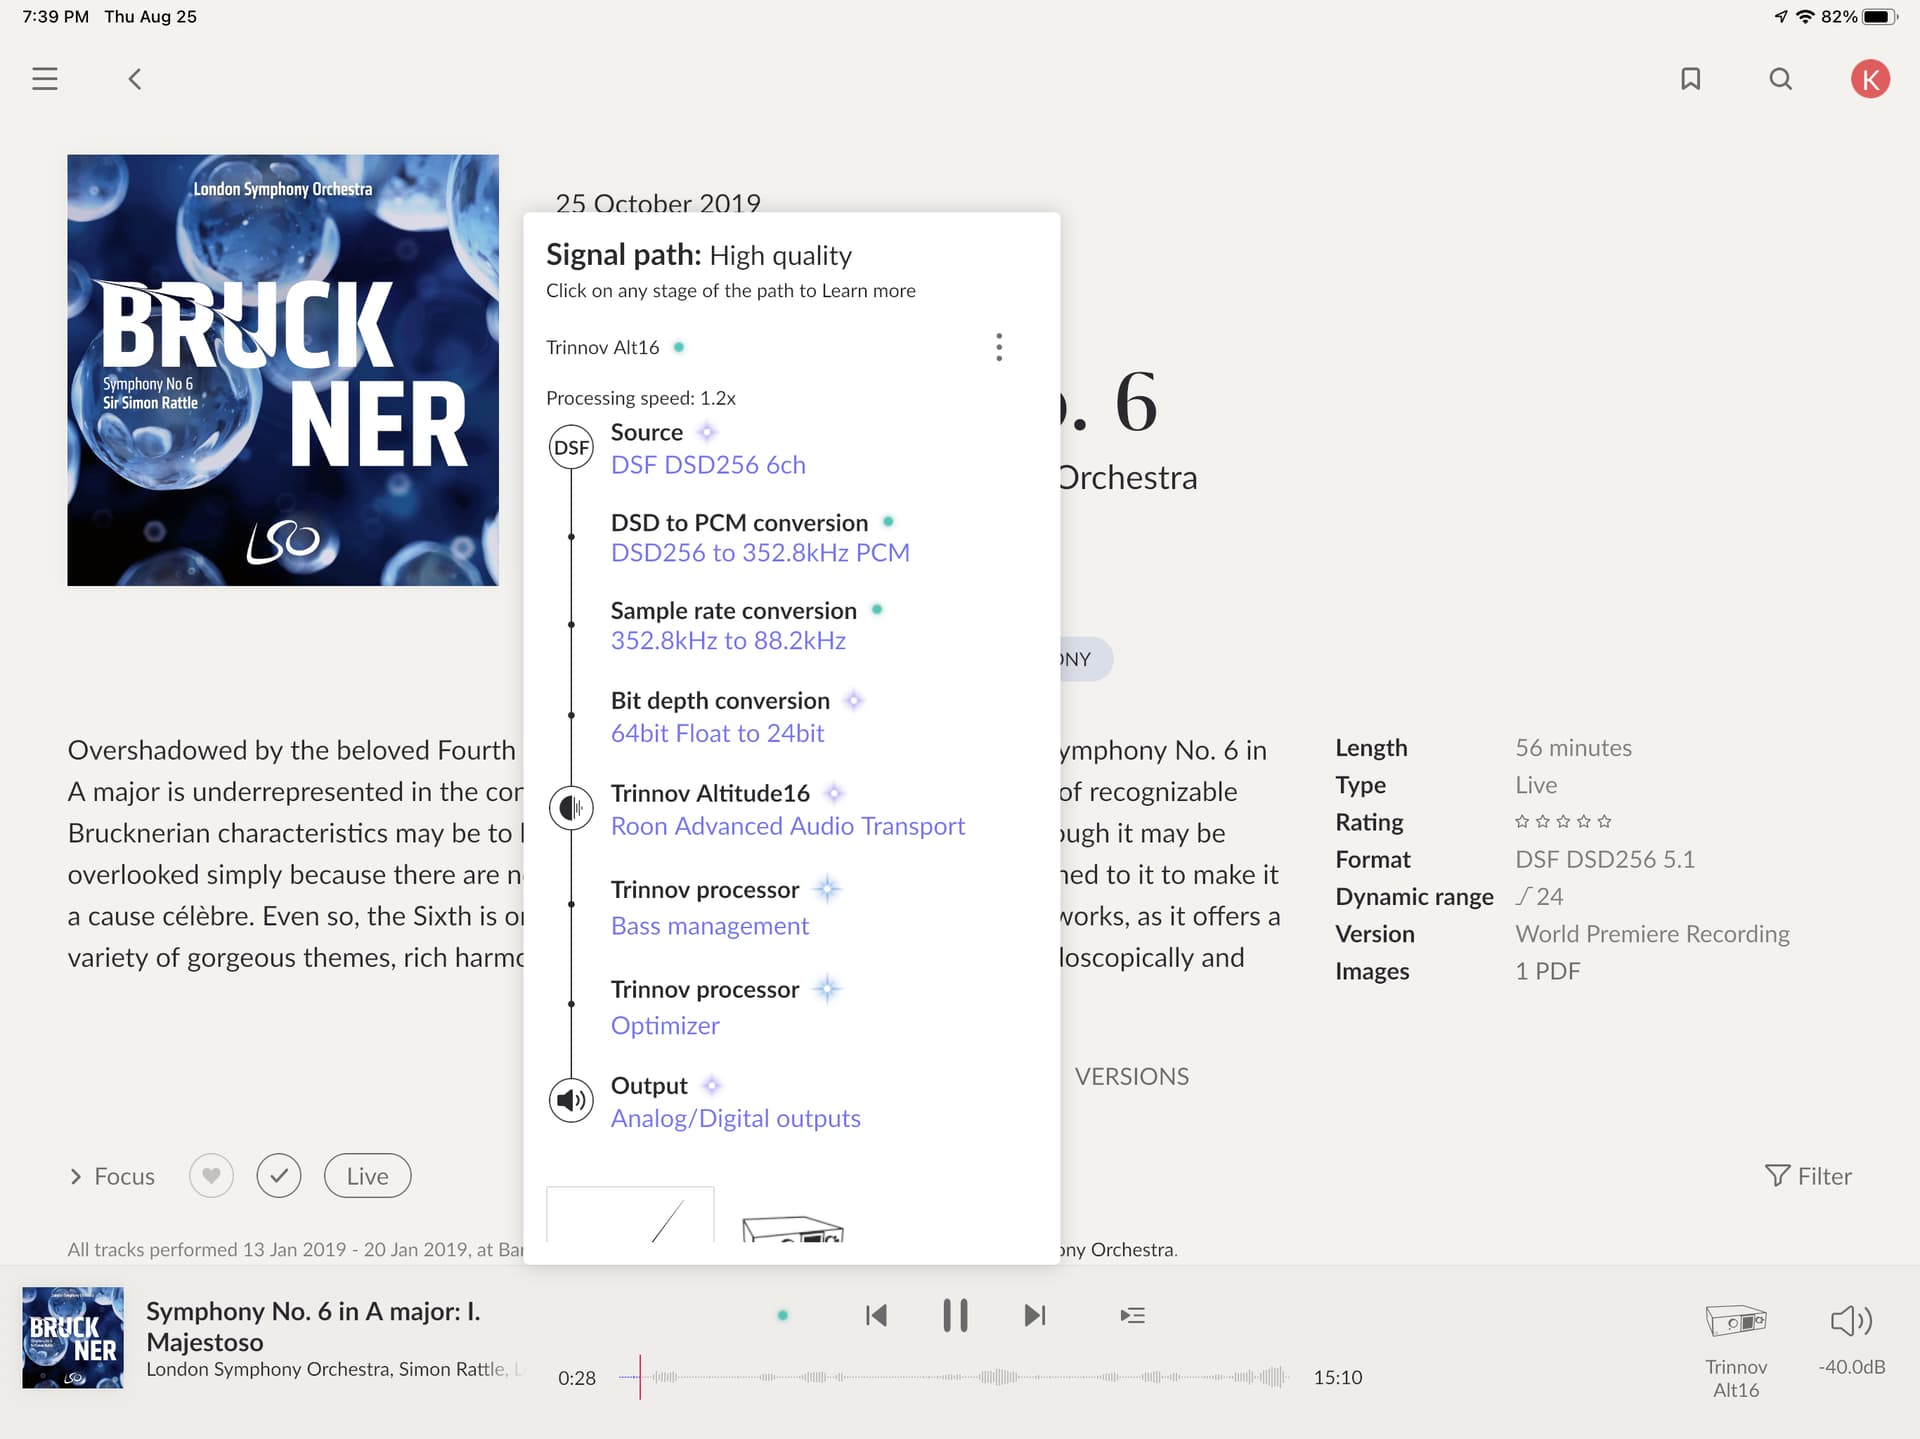The width and height of the screenshot is (1920, 1439).
Task: Open the Bruckner album cover art
Action: 283,370
